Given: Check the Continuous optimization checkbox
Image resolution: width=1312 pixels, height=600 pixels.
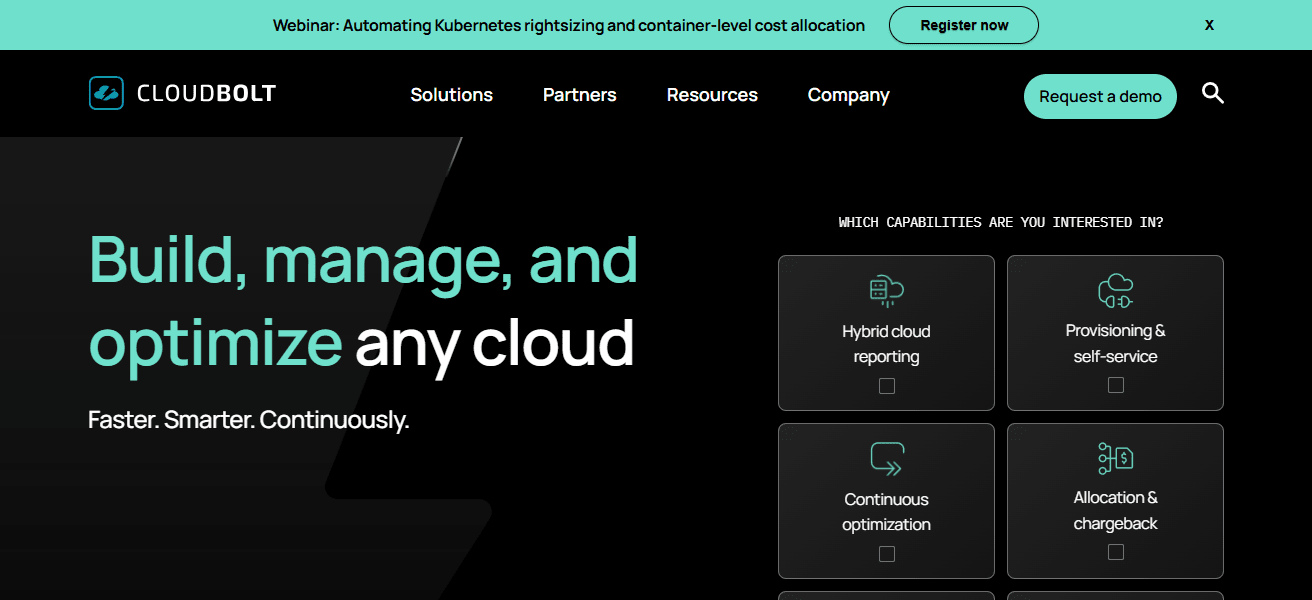Looking at the screenshot, I should coord(887,554).
